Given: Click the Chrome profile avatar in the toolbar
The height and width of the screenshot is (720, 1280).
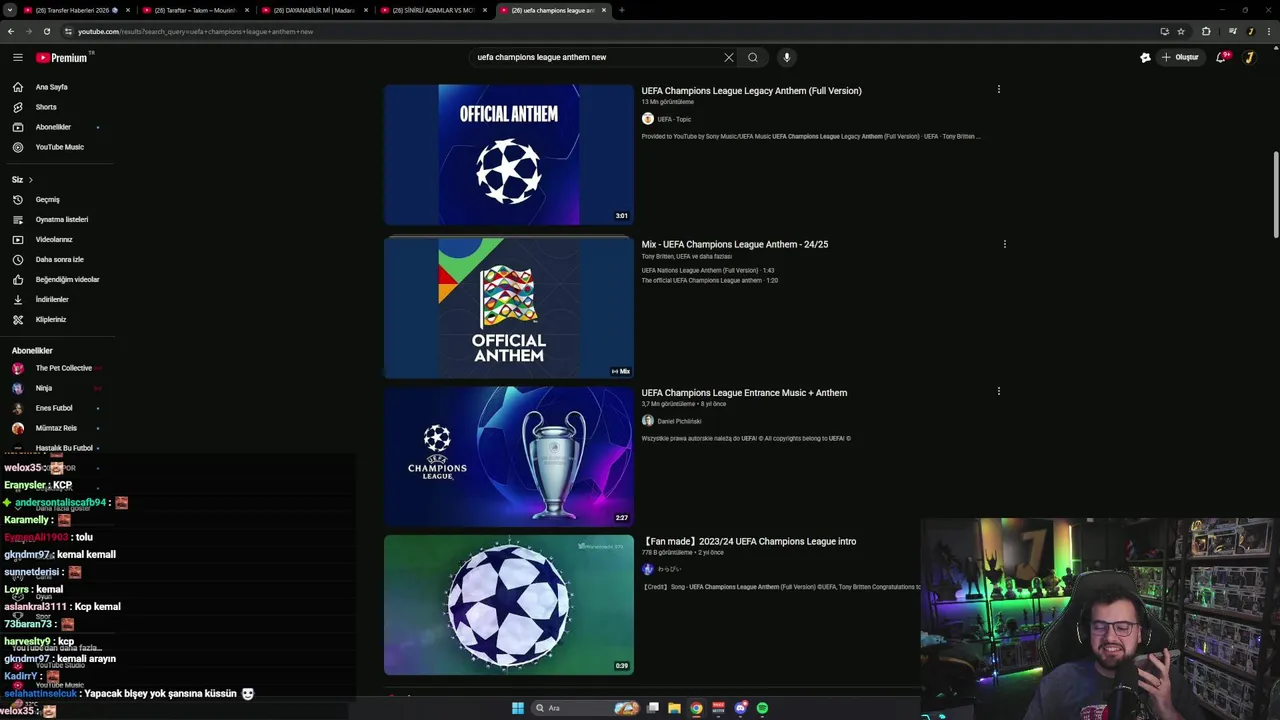Looking at the screenshot, I should point(1251,31).
